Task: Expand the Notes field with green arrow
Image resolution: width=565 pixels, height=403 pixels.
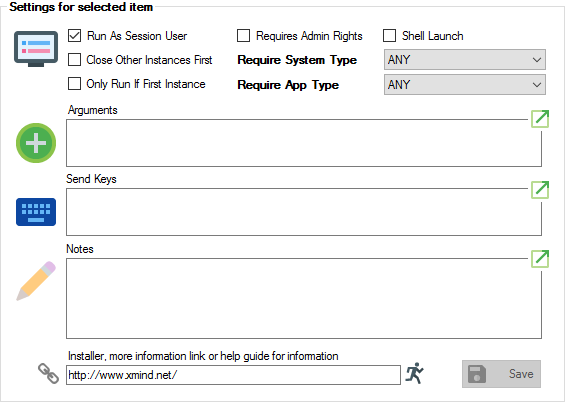Action: coord(540,259)
